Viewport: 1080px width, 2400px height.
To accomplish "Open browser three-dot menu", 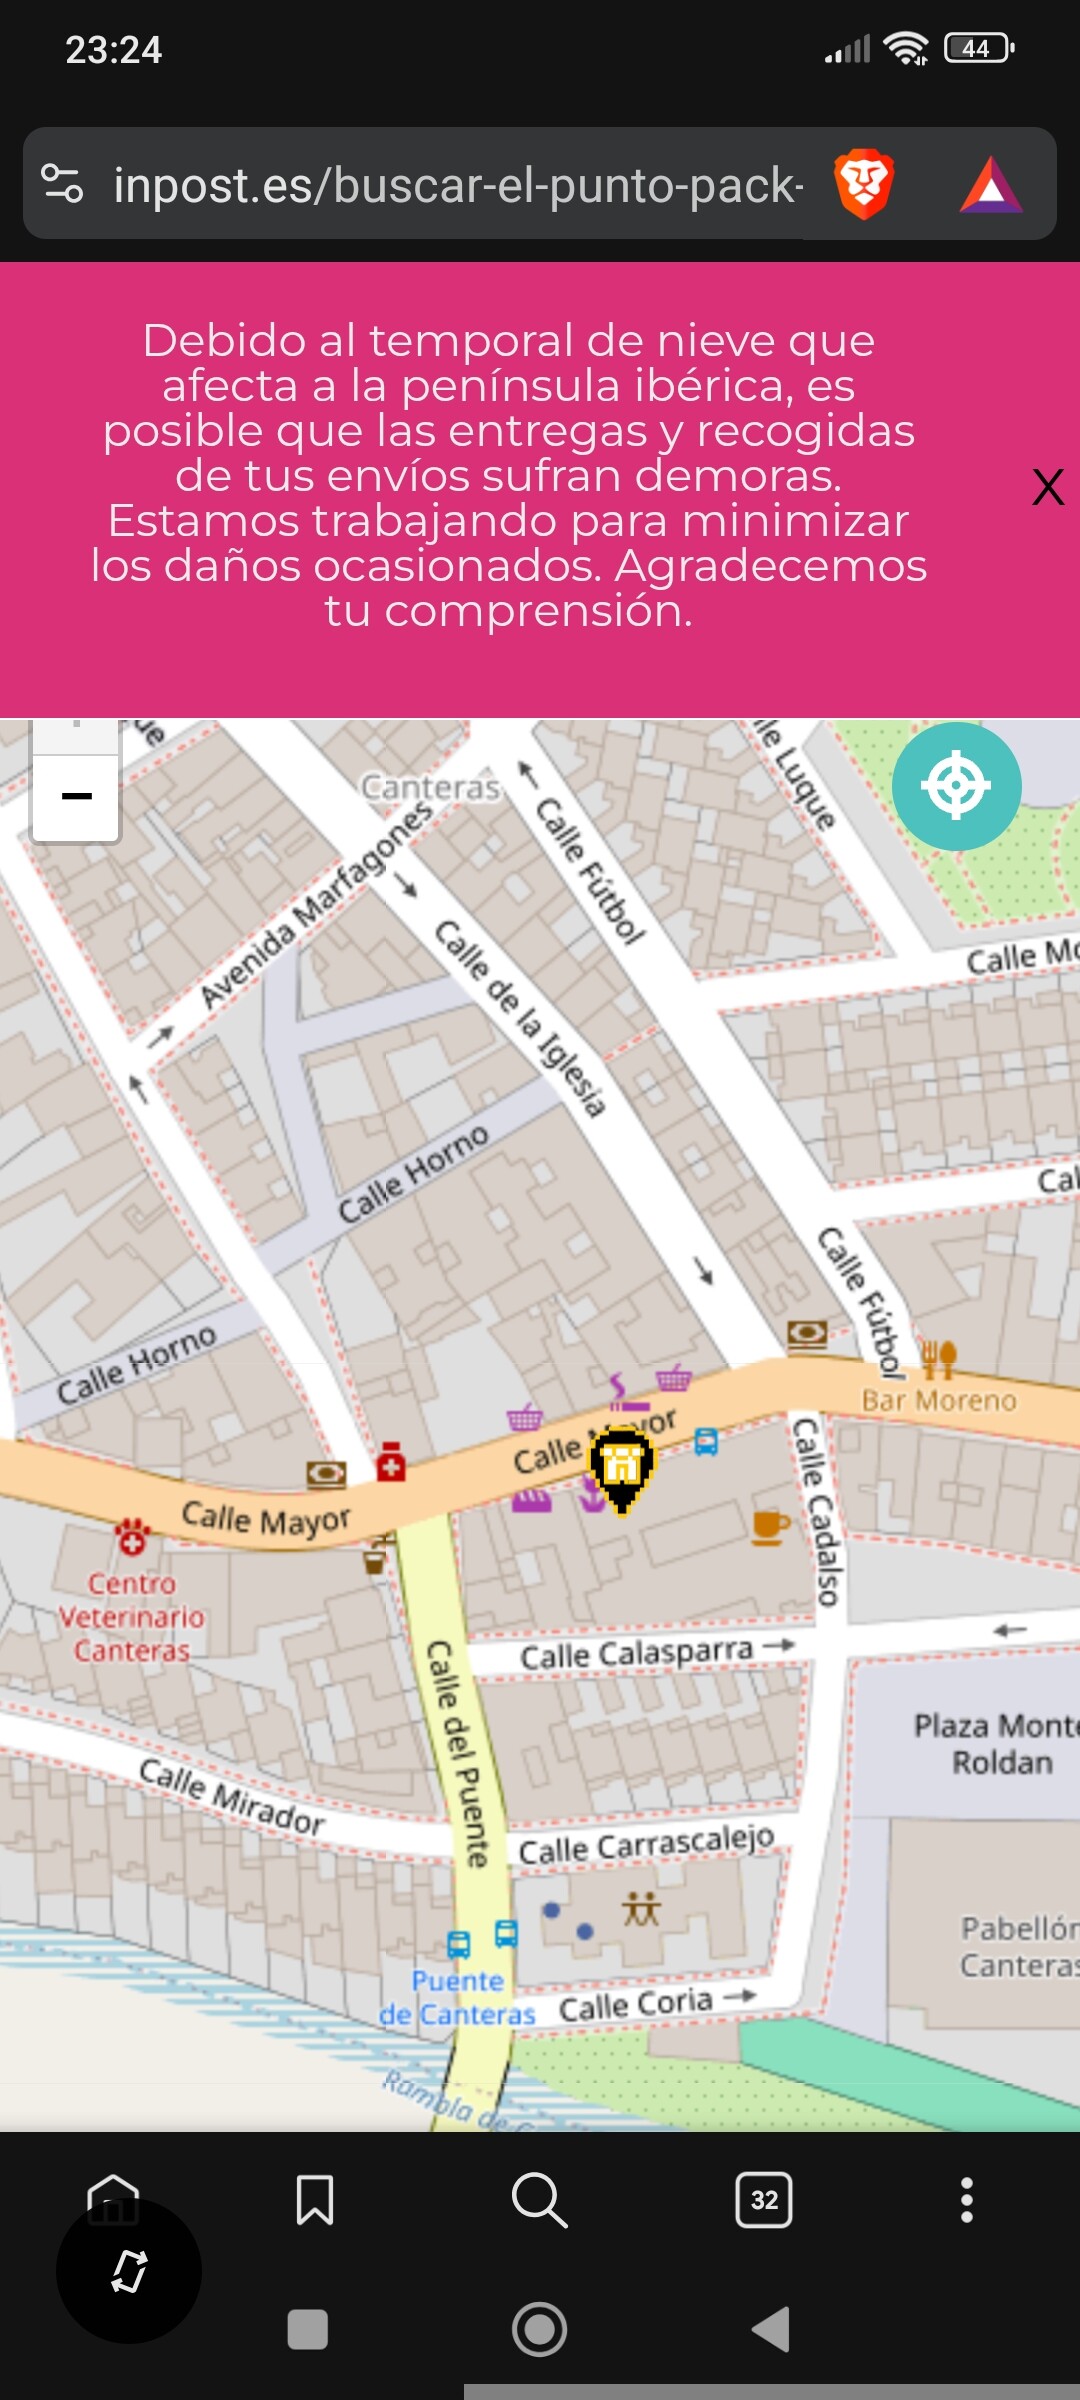I will click(x=966, y=2199).
